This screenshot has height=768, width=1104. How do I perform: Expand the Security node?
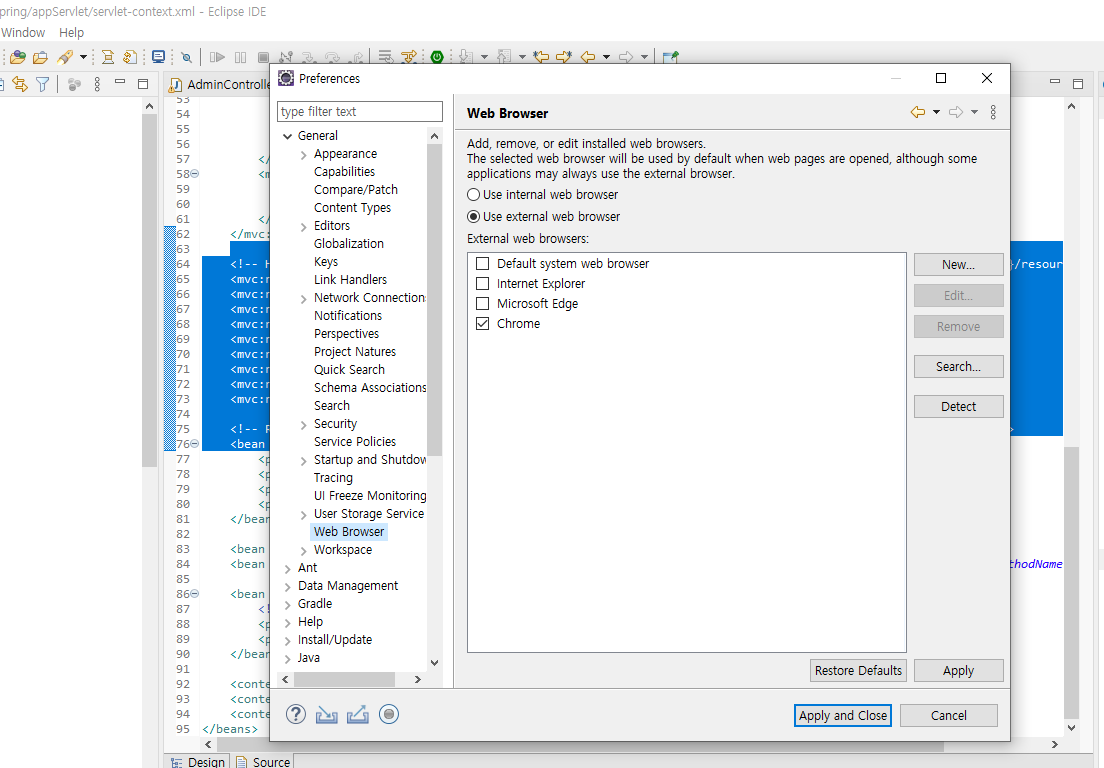point(303,424)
